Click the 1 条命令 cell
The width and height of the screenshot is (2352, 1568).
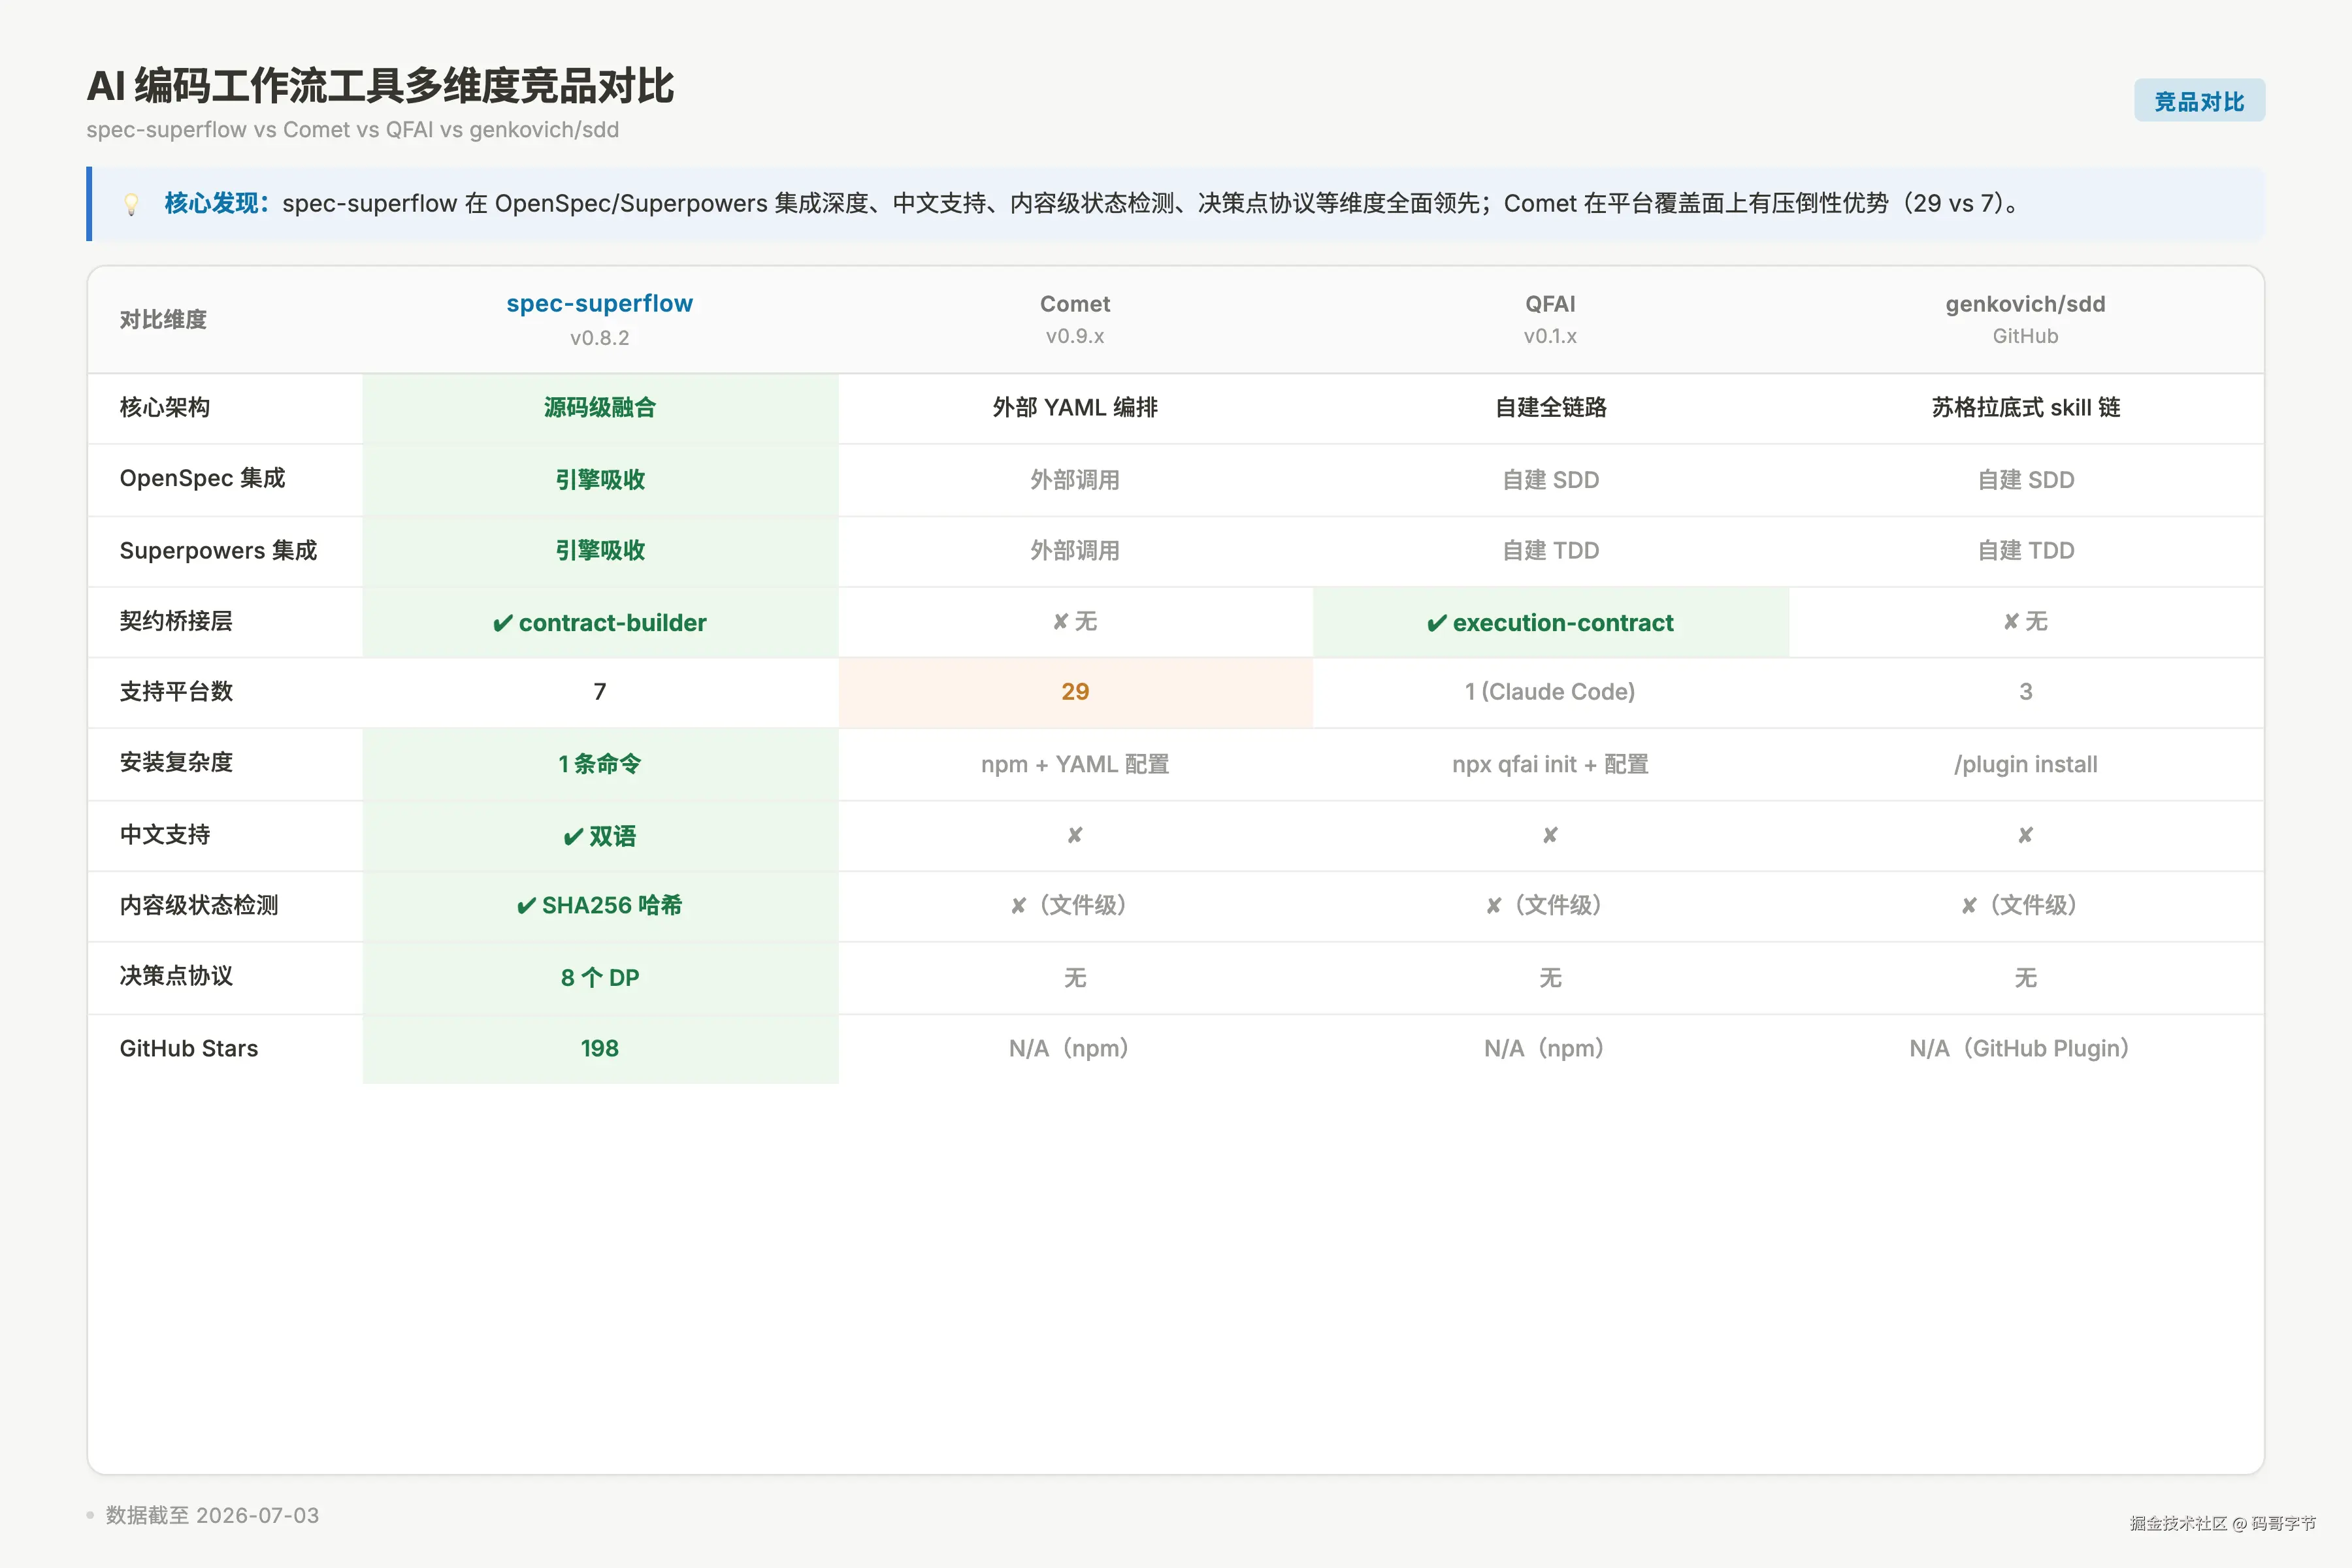600,764
